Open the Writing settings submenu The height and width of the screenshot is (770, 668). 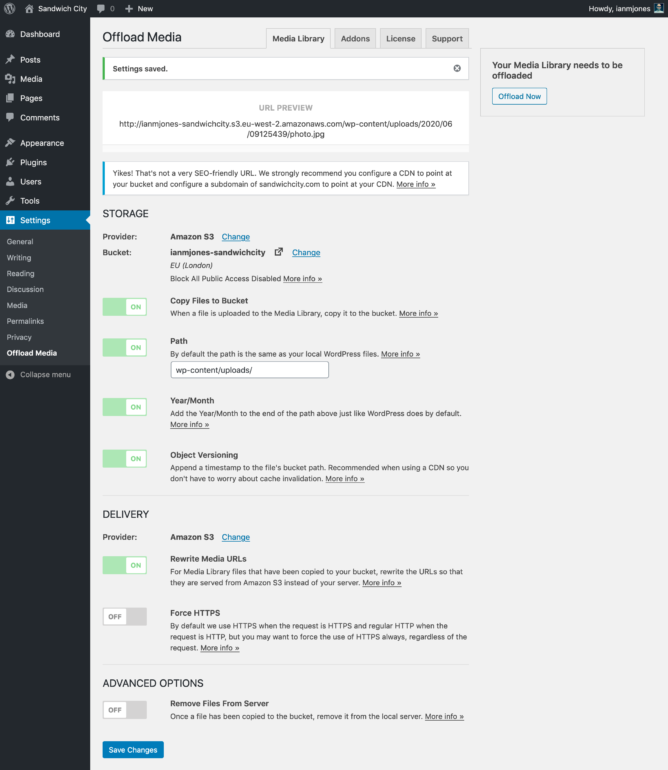point(19,257)
